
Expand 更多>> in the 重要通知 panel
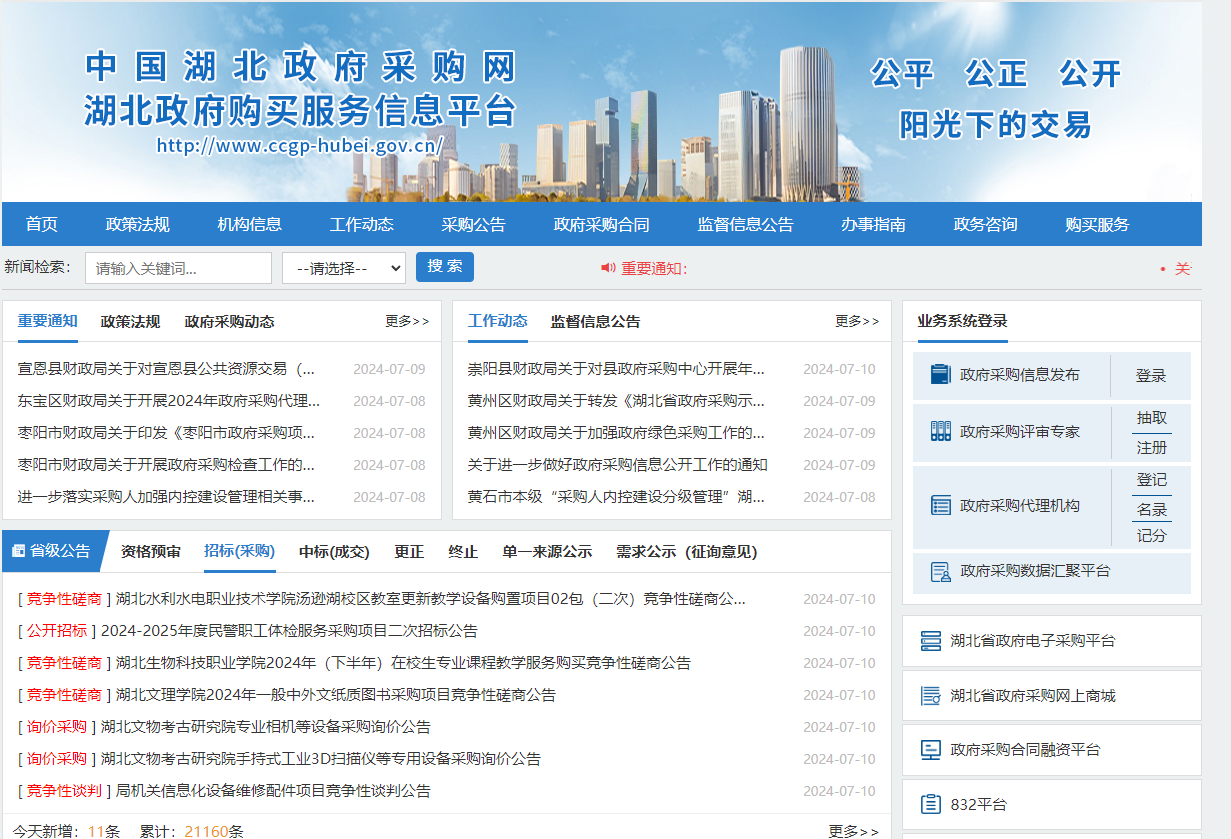[407, 321]
